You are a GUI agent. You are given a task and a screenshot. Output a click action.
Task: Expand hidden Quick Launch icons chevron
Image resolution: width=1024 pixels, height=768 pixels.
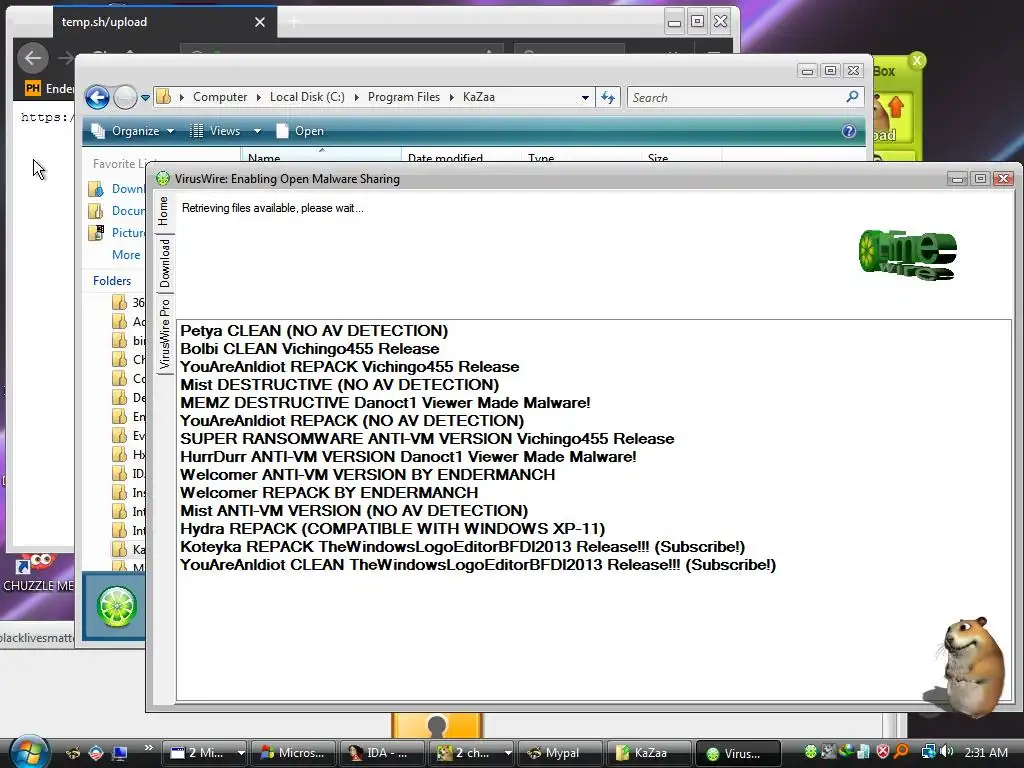(148, 748)
